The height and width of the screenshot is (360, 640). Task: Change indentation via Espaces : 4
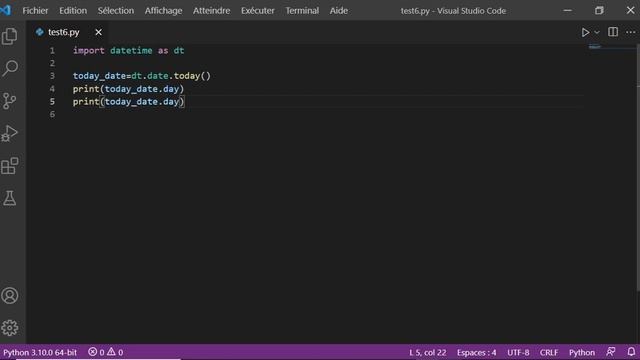(476, 352)
